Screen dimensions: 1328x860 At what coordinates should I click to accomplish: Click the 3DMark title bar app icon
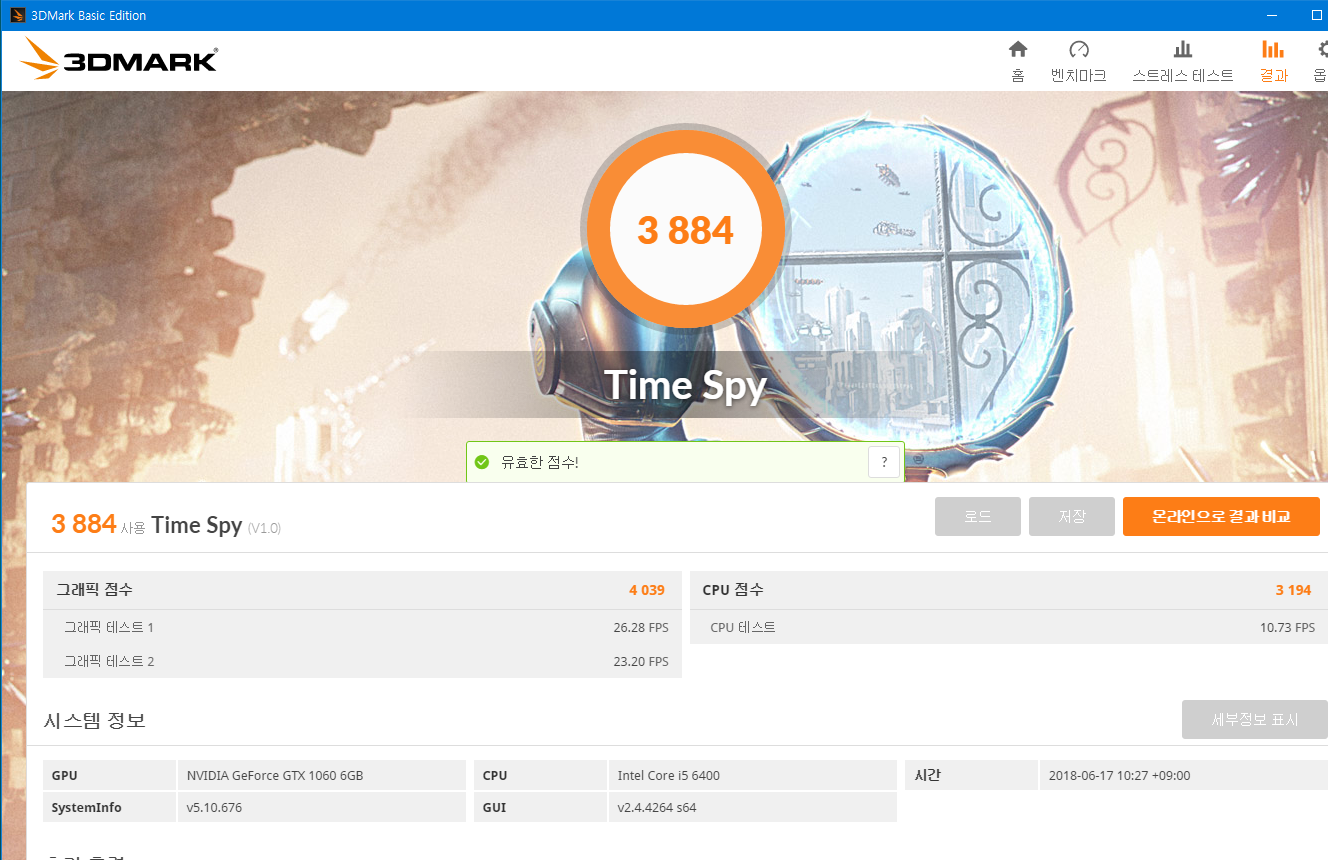(x=18, y=15)
